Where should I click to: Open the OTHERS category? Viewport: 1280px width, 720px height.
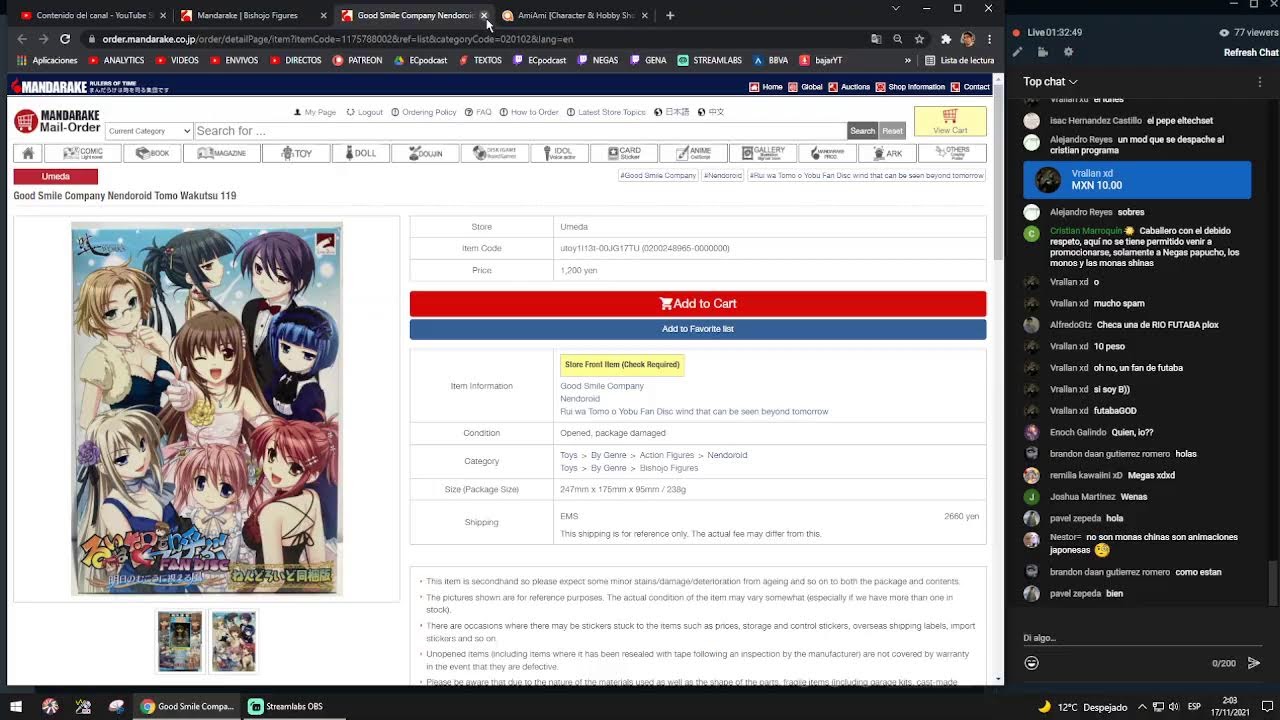pos(951,153)
